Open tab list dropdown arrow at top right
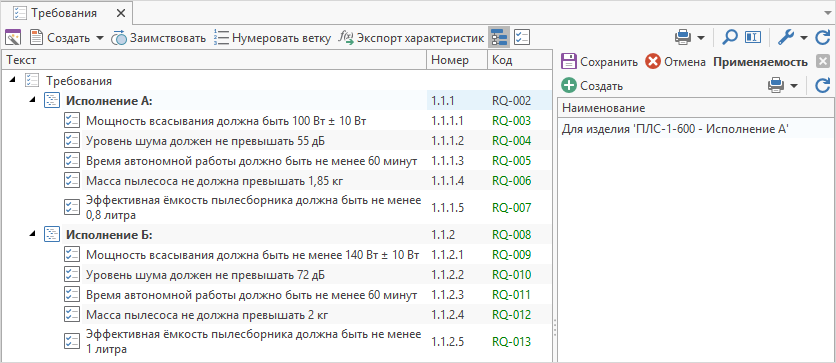 coord(827,12)
